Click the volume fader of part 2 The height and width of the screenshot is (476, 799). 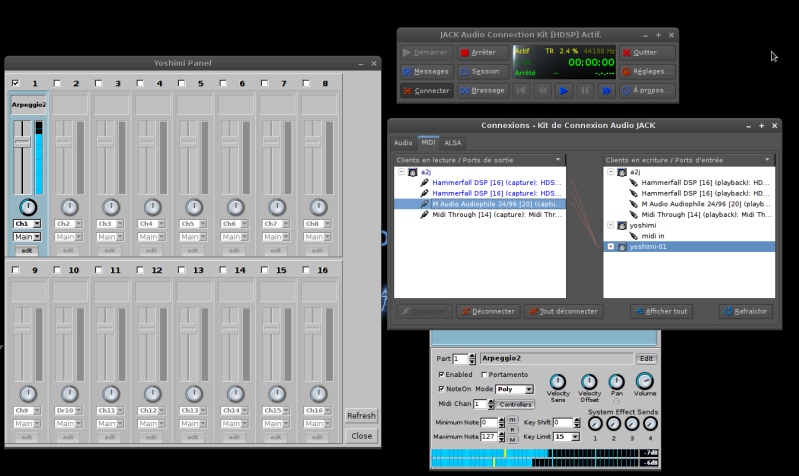[64, 142]
